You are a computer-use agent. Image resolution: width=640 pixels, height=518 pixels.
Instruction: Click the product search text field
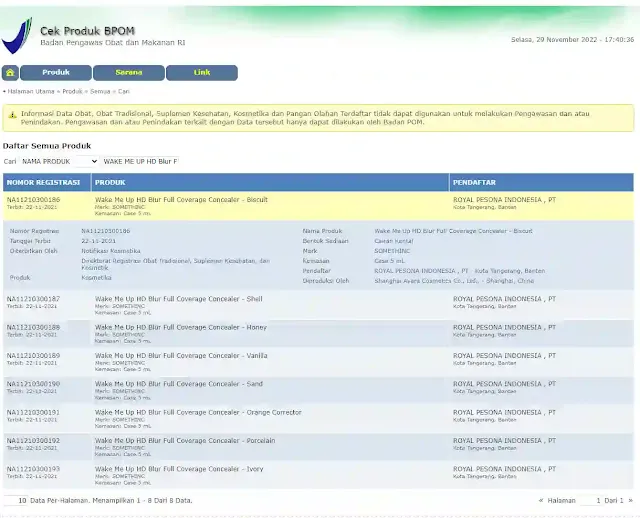click(140, 162)
